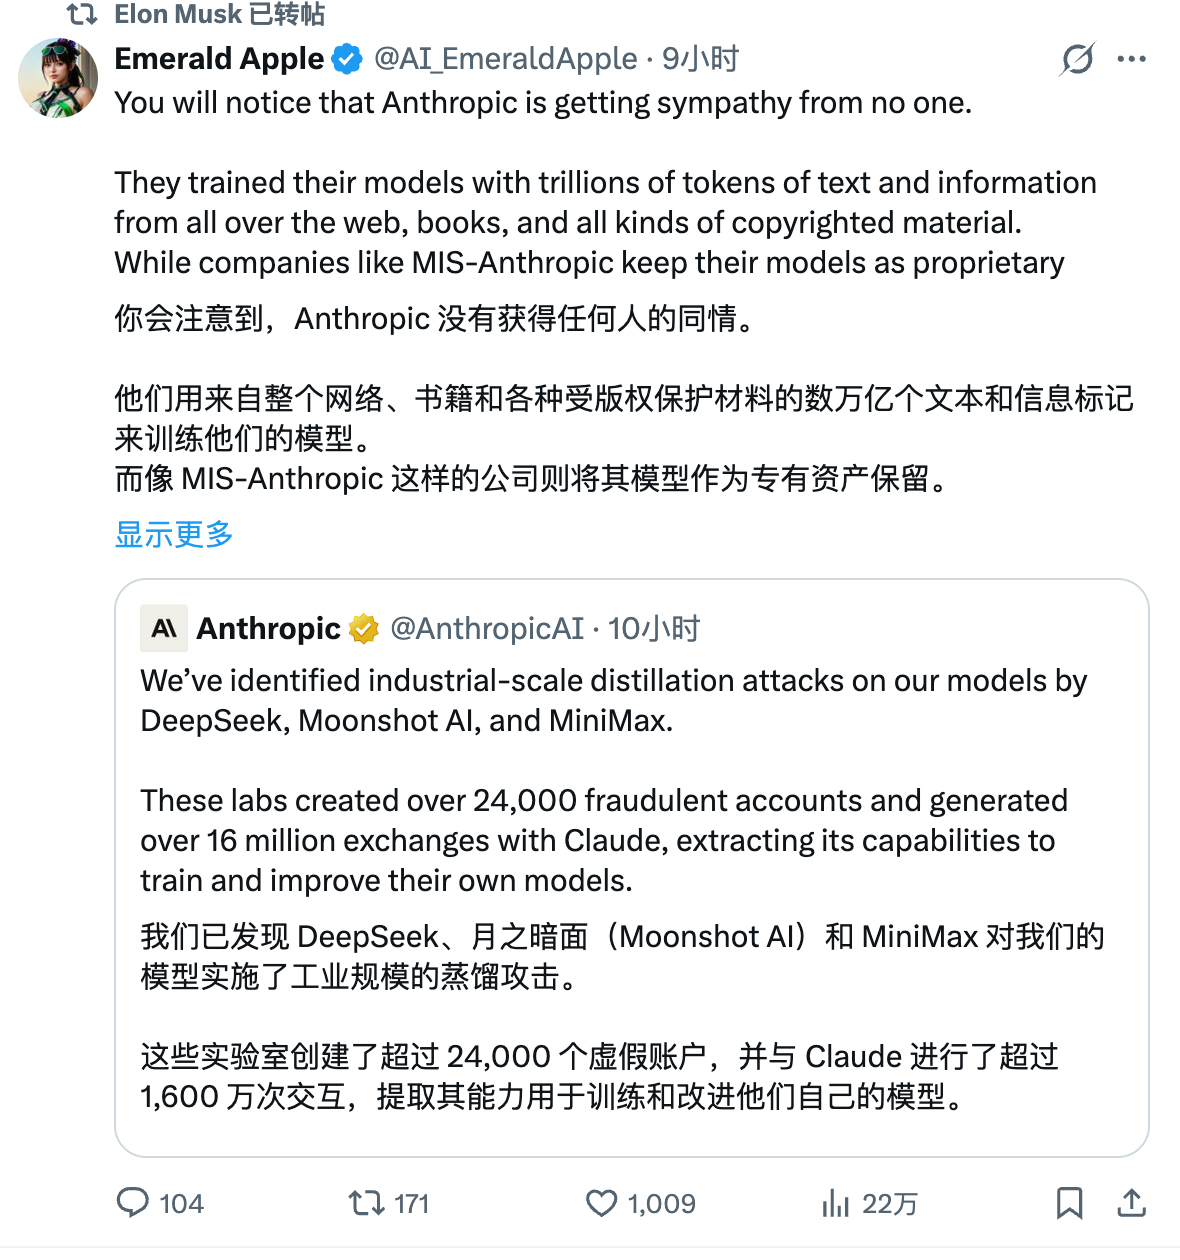Screen dimensions: 1180x1260
Task: Click the retweet arrows next to Elon Musk
Action: (80, 14)
